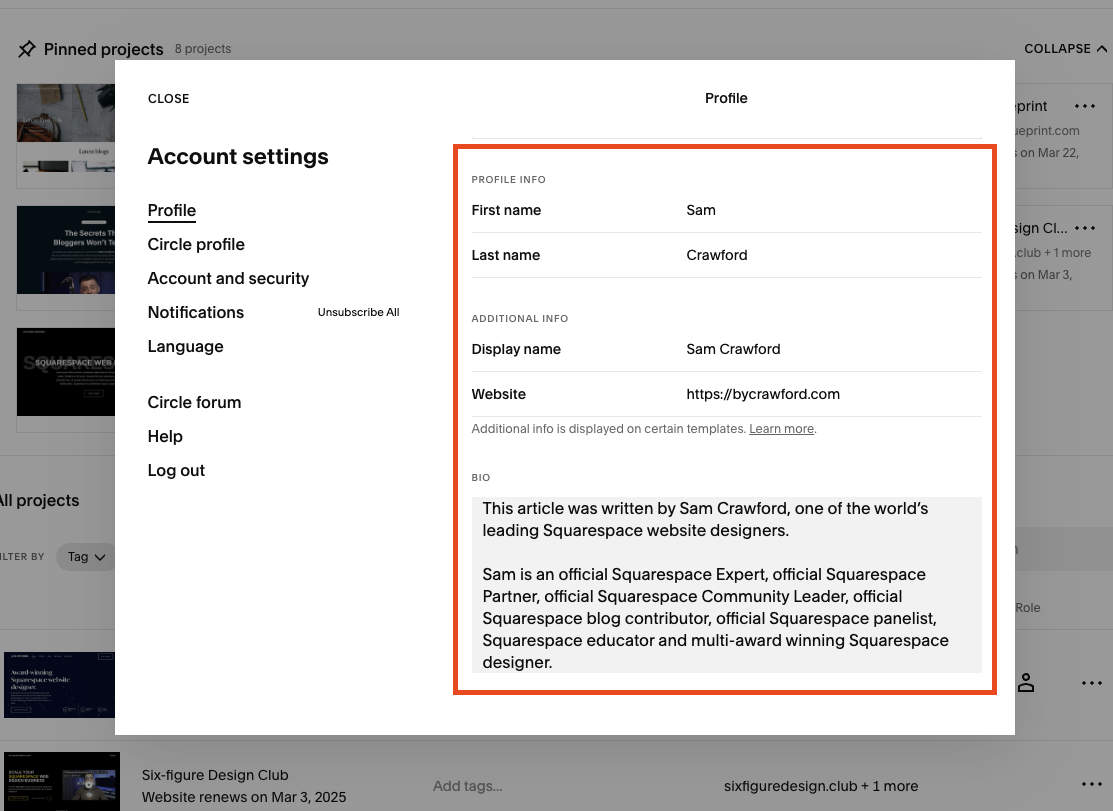Open the Circle profile settings
The image size is (1113, 811).
[196, 244]
